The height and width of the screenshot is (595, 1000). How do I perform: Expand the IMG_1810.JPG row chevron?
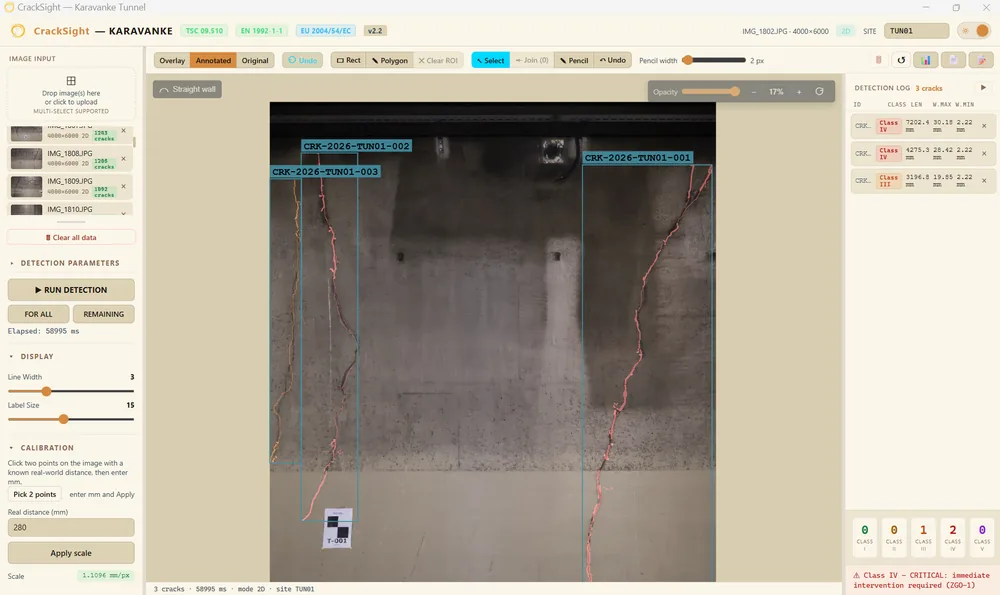coord(124,213)
